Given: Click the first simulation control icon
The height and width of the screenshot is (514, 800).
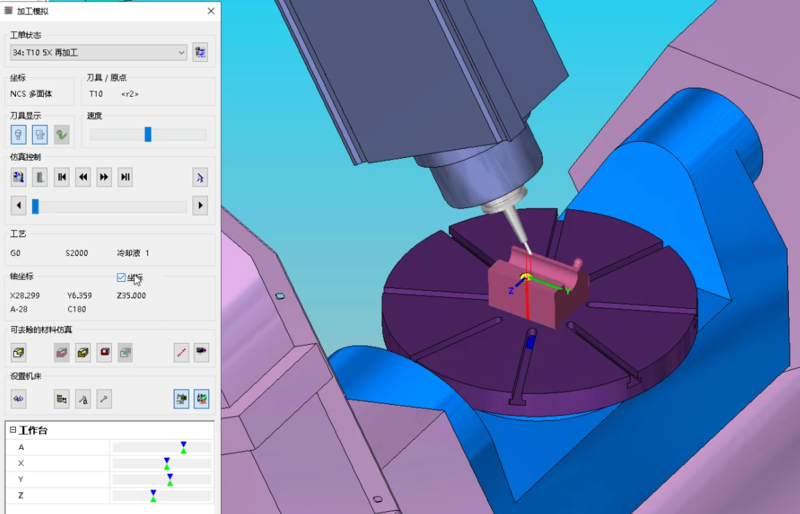Looking at the screenshot, I should point(18,177).
